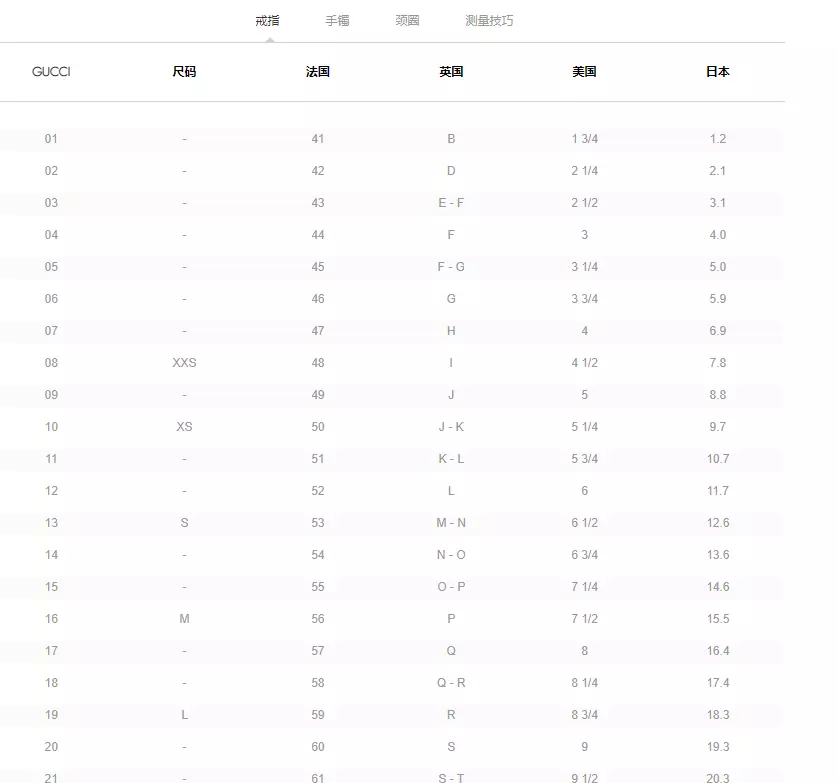The width and height of the screenshot is (838, 783).
Task: Select the 测量技巧 tab
Action: click(x=489, y=21)
